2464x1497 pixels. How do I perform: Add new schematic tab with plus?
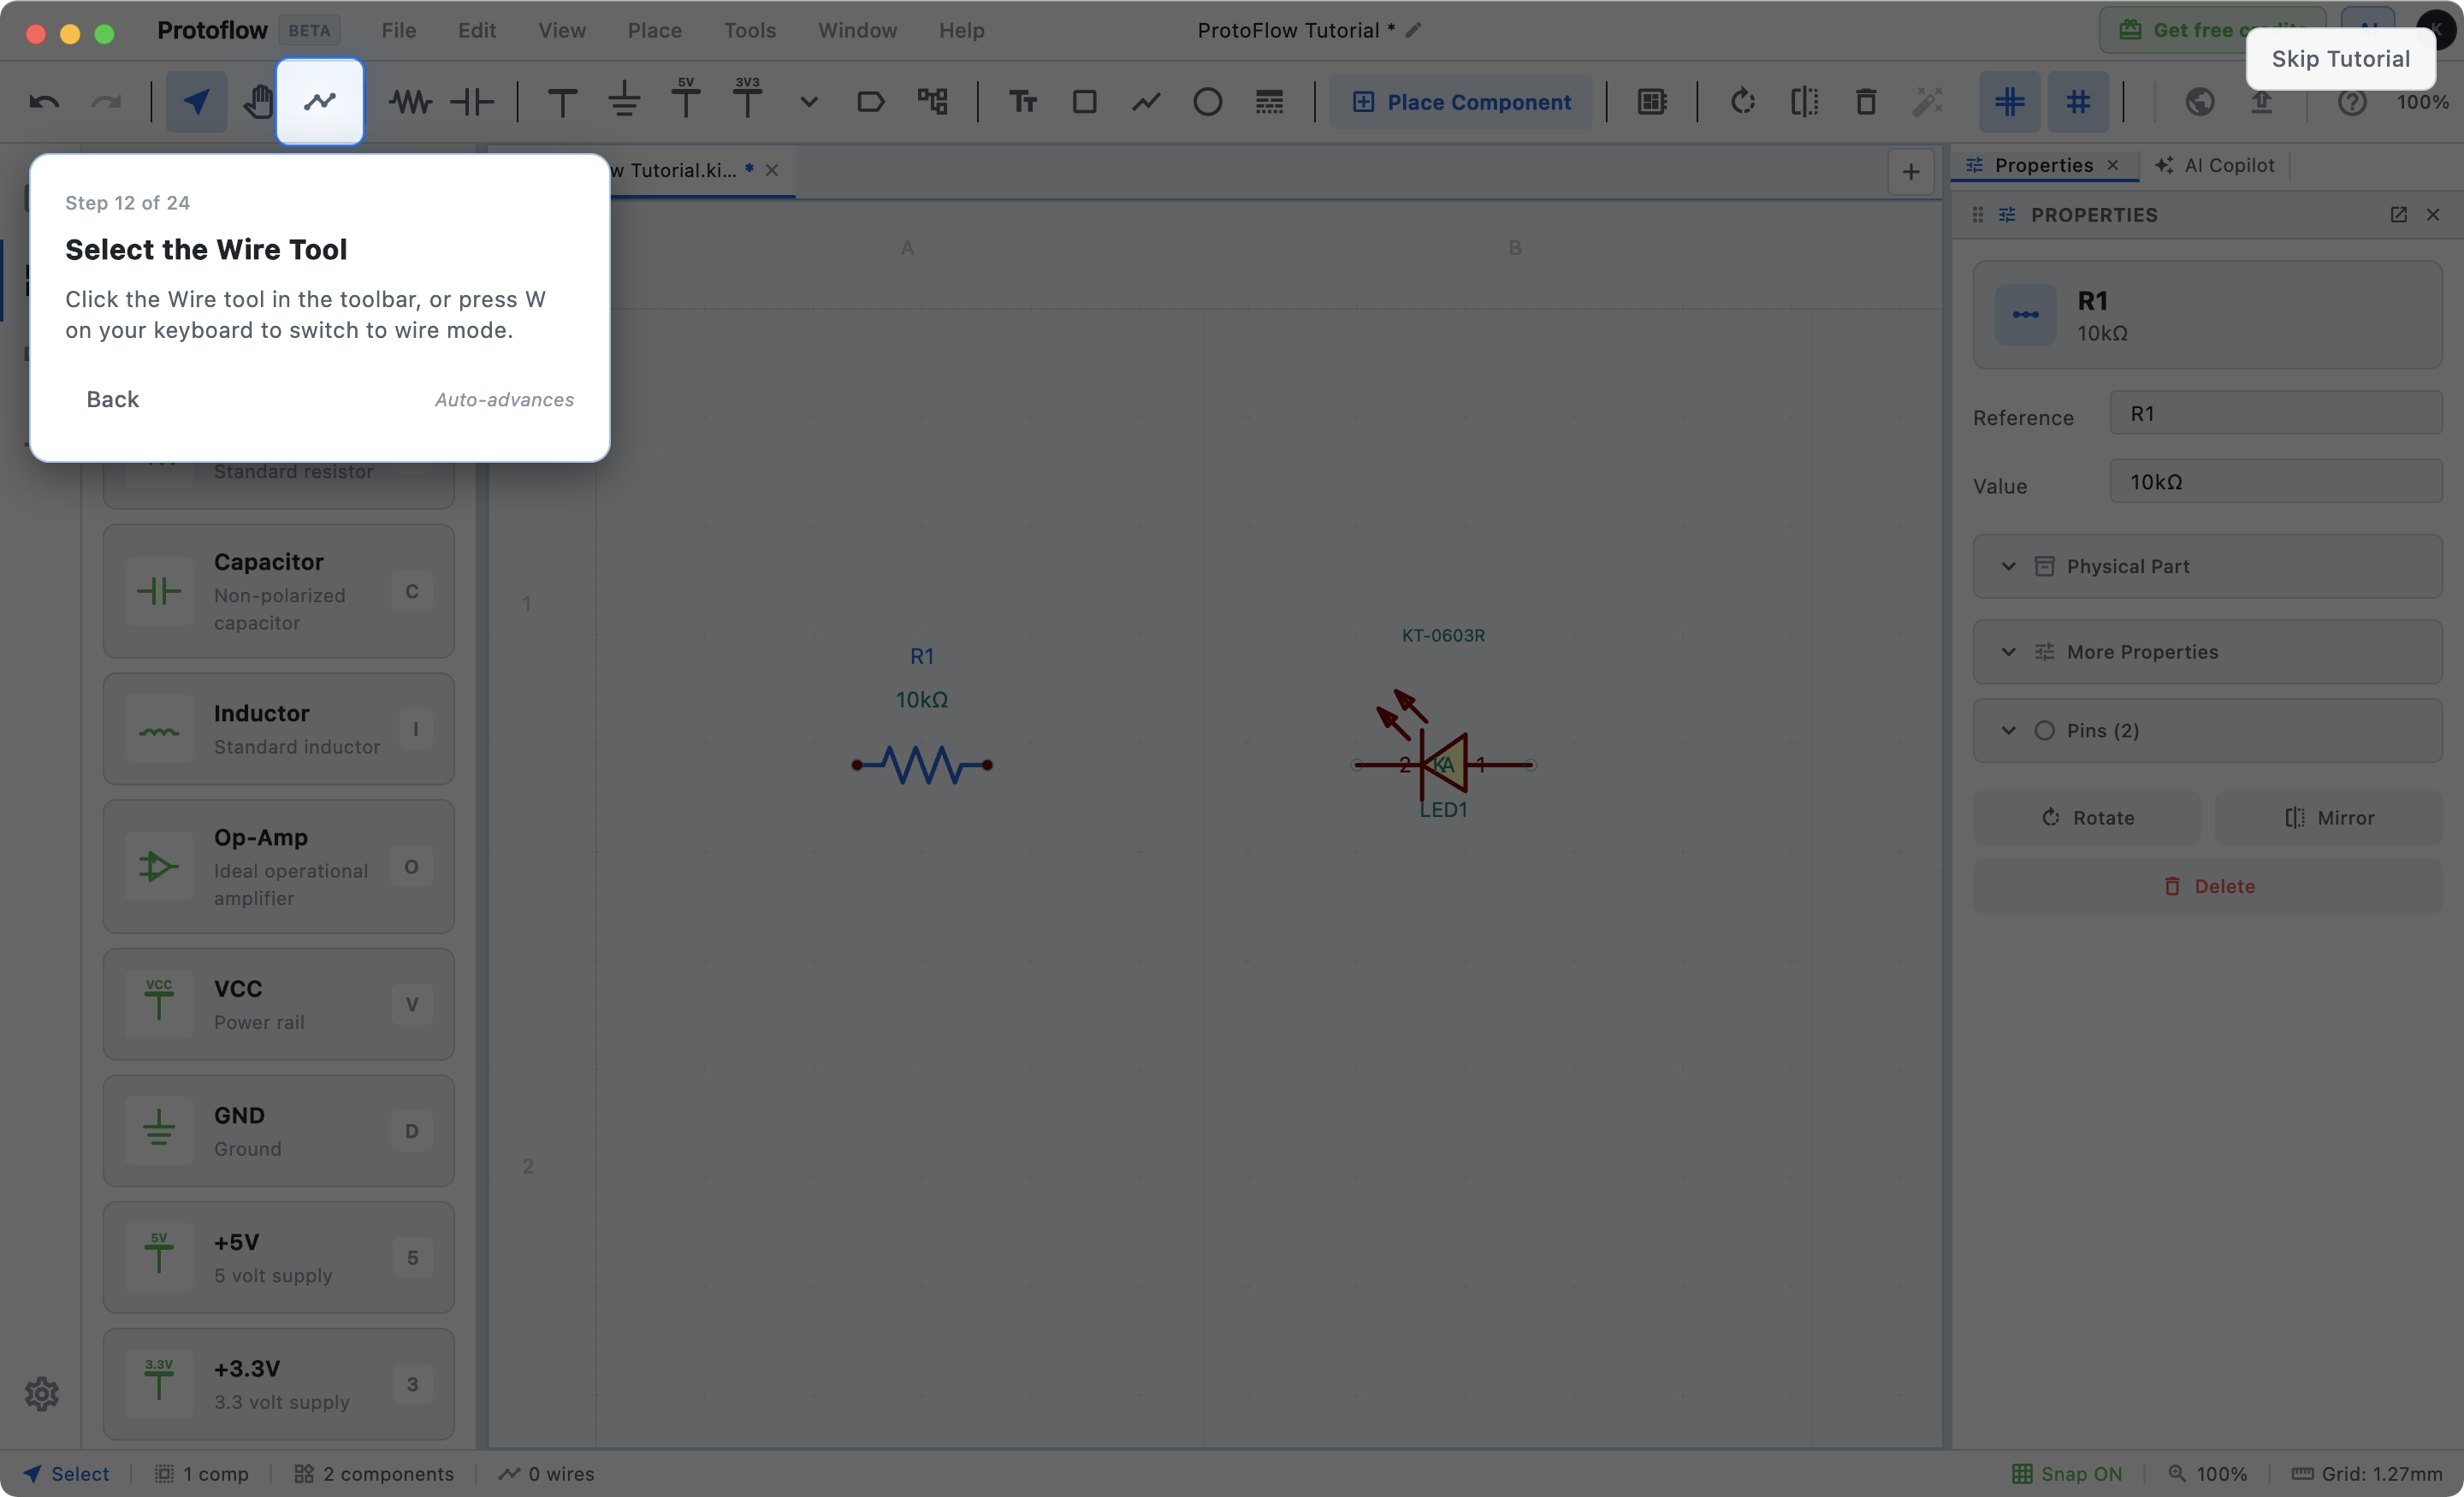click(1910, 172)
